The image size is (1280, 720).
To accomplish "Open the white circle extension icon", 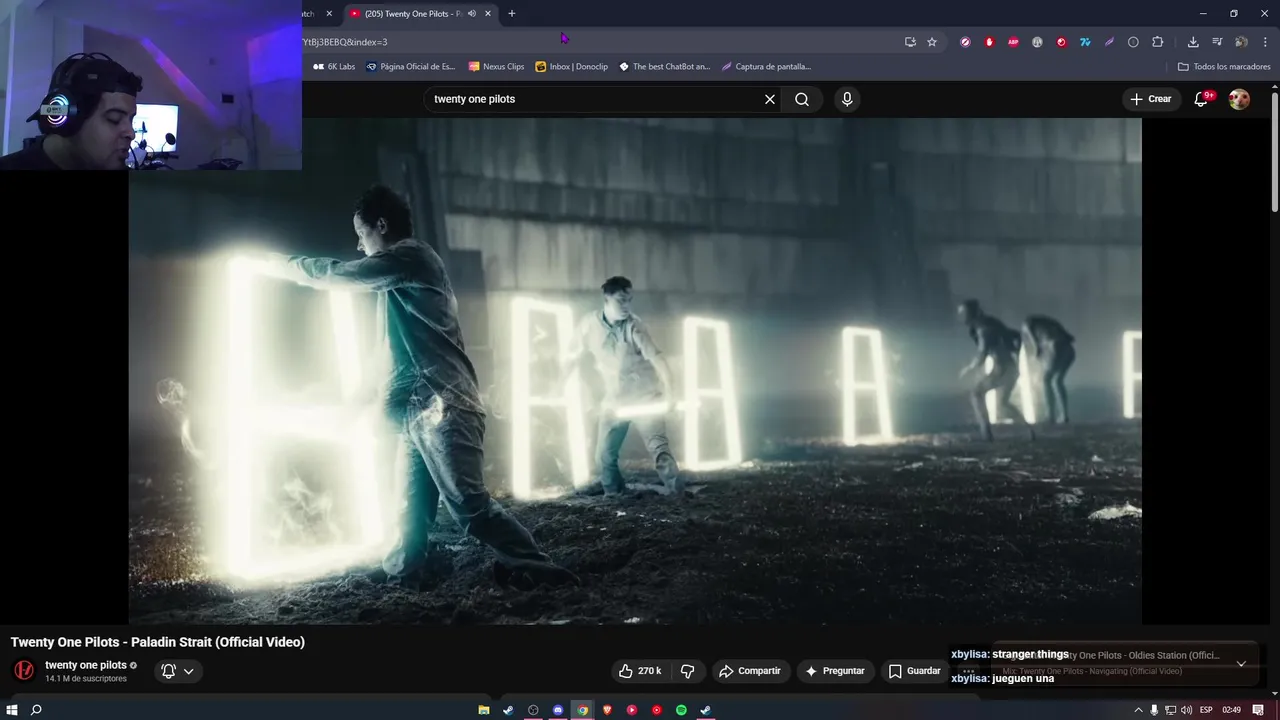I will 1133,42.
